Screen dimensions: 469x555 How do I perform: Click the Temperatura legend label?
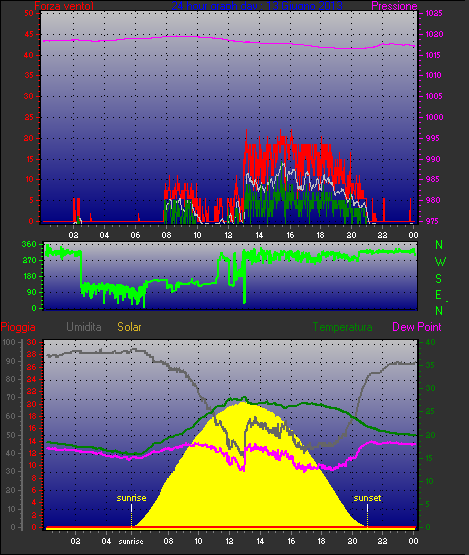coord(342,327)
